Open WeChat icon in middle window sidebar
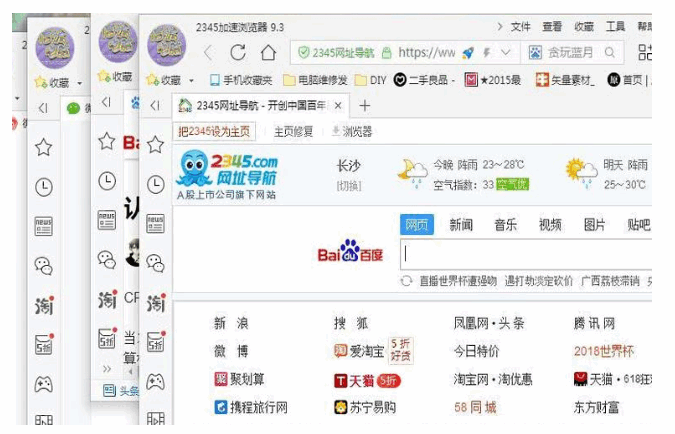 pos(107,260)
